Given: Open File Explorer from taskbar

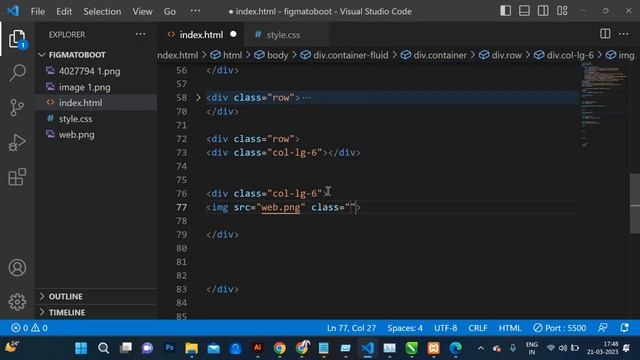Looking at the screenshot, I should click(191, 348).
